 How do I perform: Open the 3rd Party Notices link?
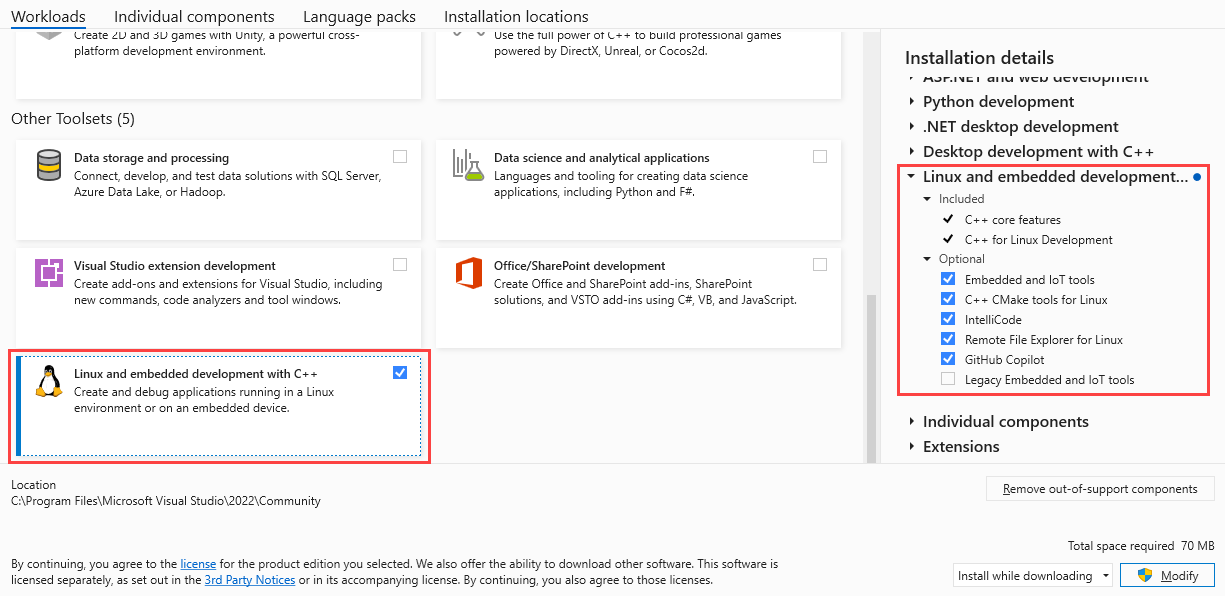coord(249,579)
